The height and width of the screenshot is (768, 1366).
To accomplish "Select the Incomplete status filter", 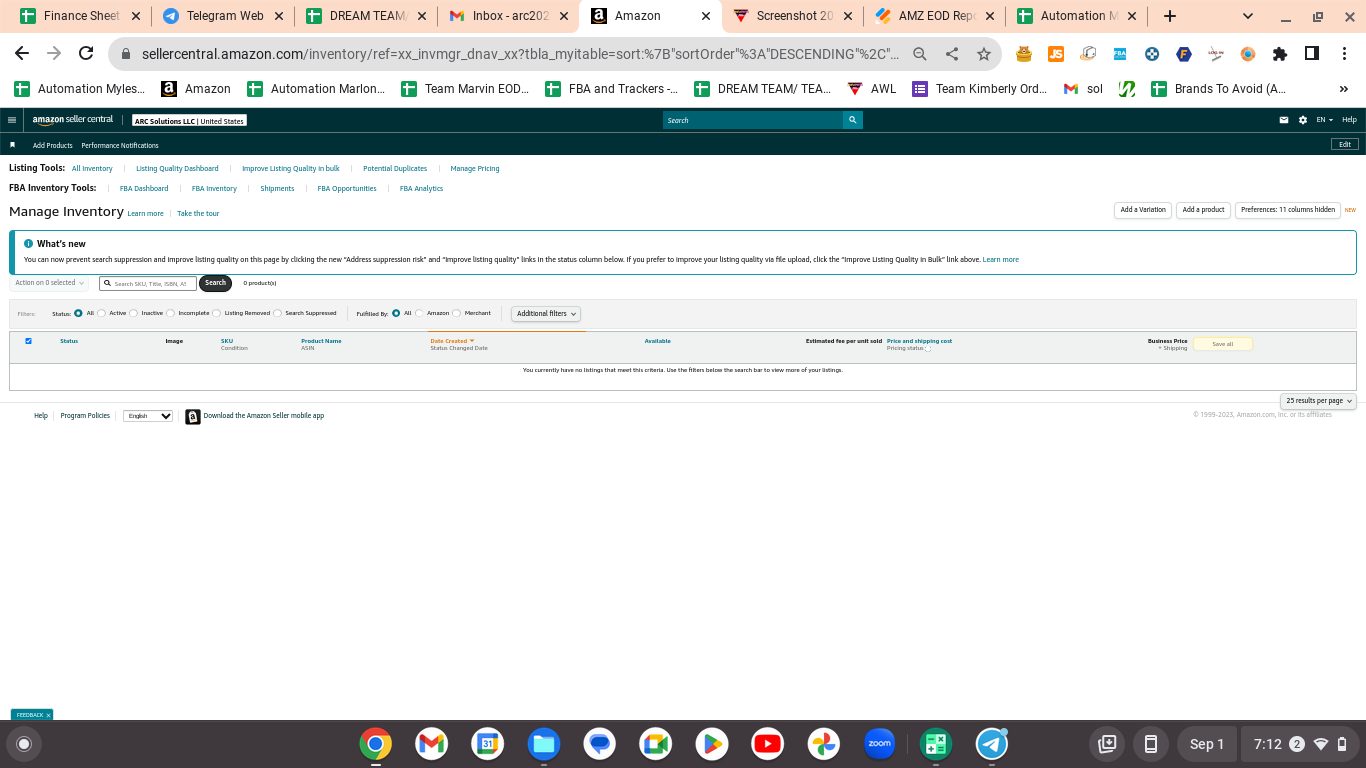I will [171, 313].
